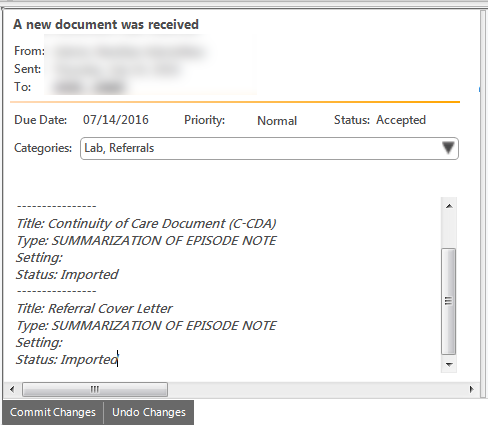Click the notes scroll up arrow
The width and height of the screenshot is (488, 425).
[449, 206]
